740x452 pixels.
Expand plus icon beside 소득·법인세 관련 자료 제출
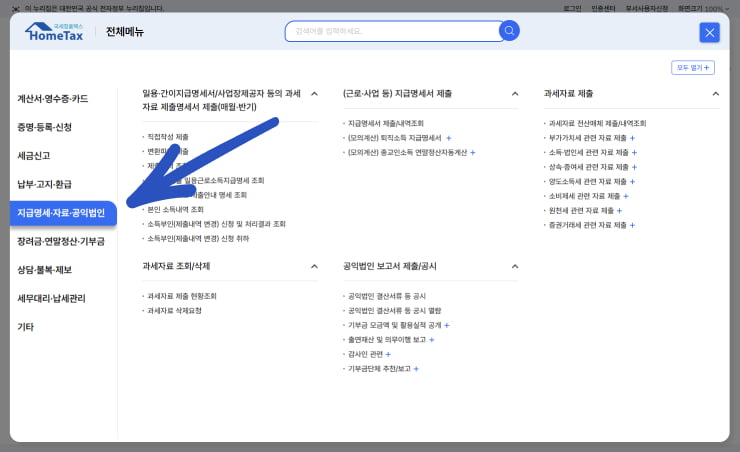(634, 153)
